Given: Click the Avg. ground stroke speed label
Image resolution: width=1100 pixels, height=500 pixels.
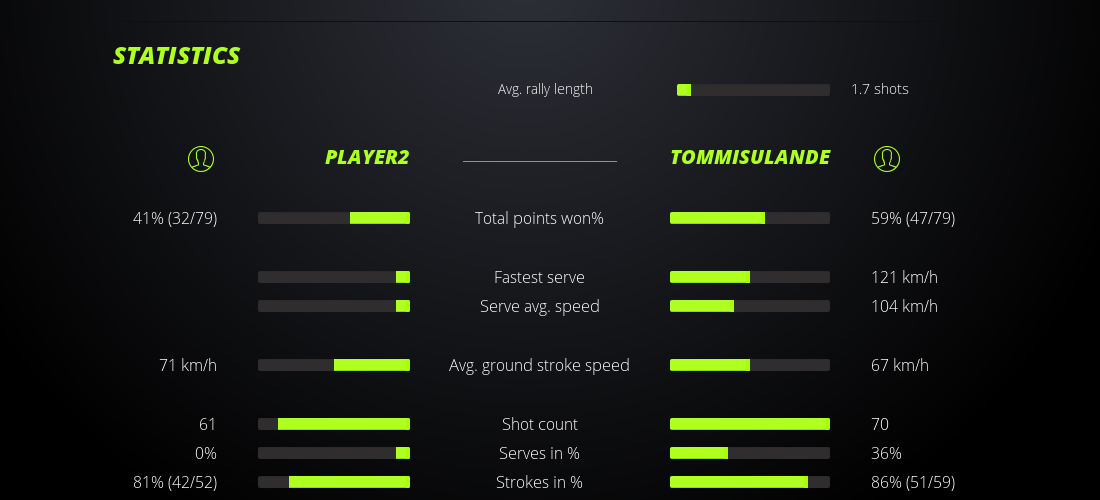Looking at the screenshot, I should (539, 365).
